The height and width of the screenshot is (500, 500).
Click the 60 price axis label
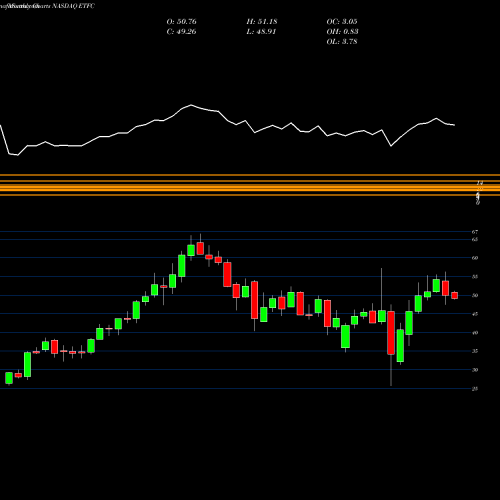pyautogui.click(x=475, y=258)
